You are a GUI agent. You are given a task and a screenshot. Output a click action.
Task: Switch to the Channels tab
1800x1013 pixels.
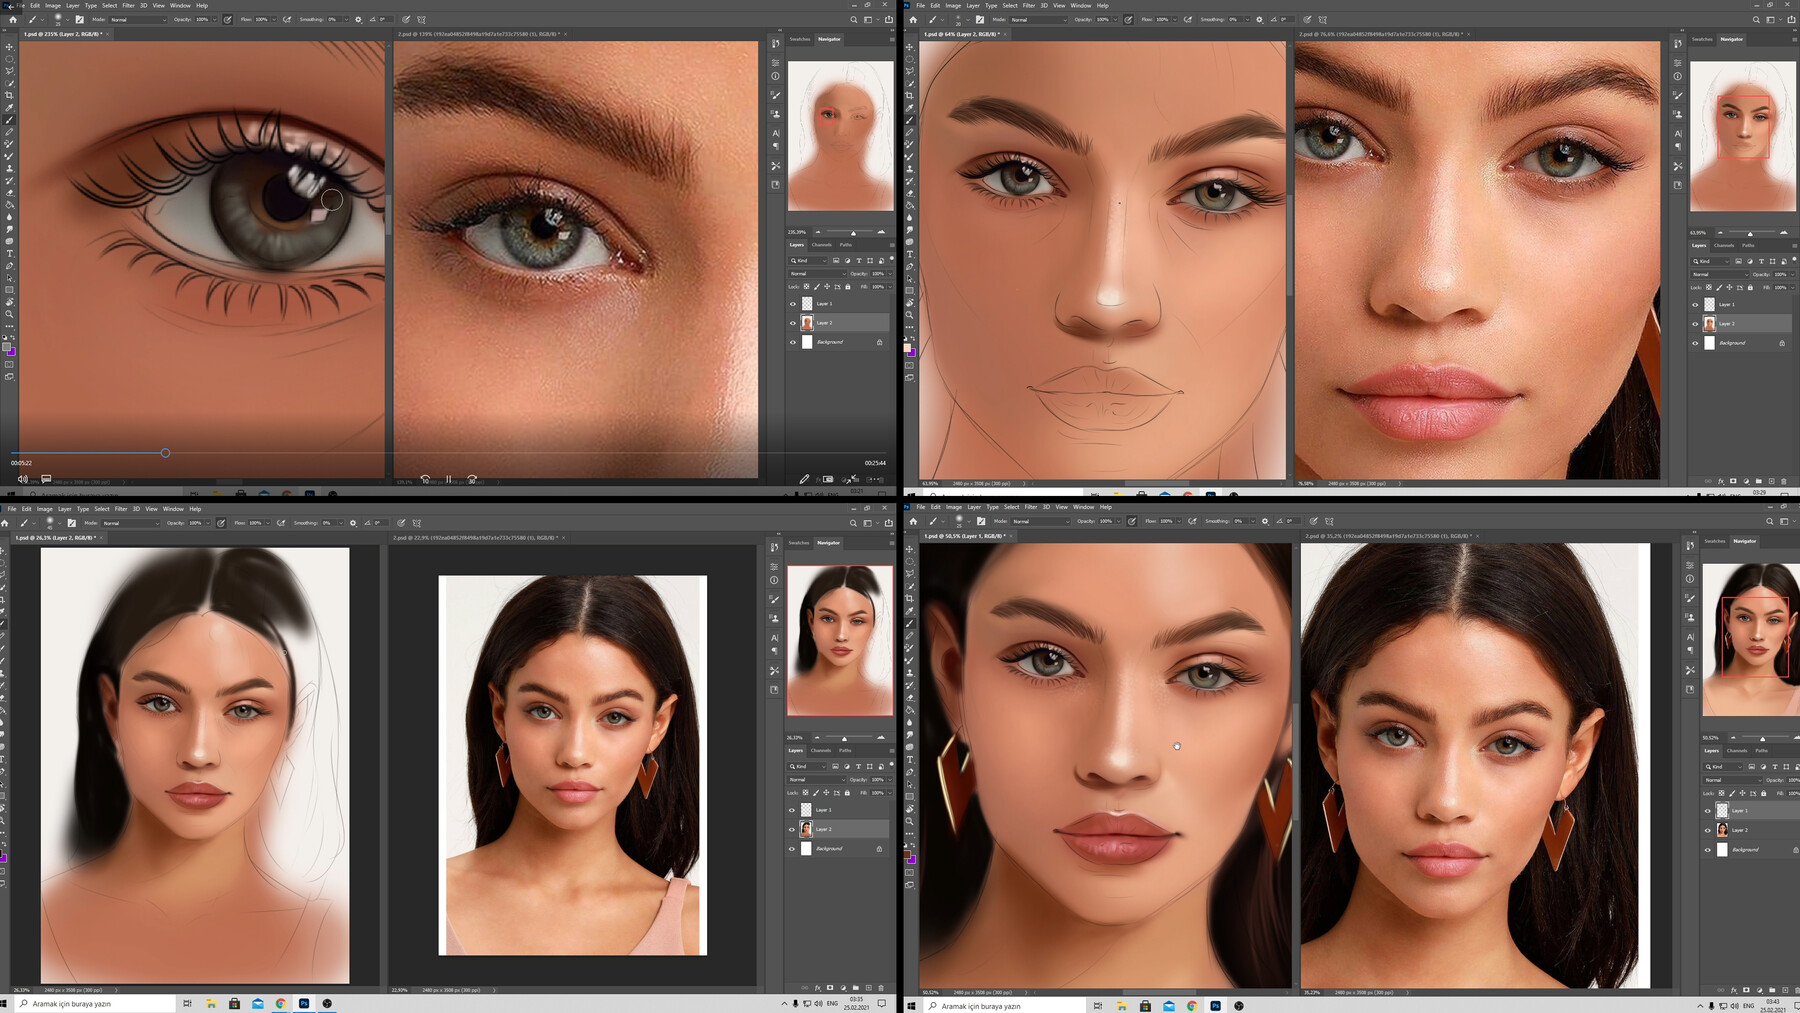click(821, 245)
